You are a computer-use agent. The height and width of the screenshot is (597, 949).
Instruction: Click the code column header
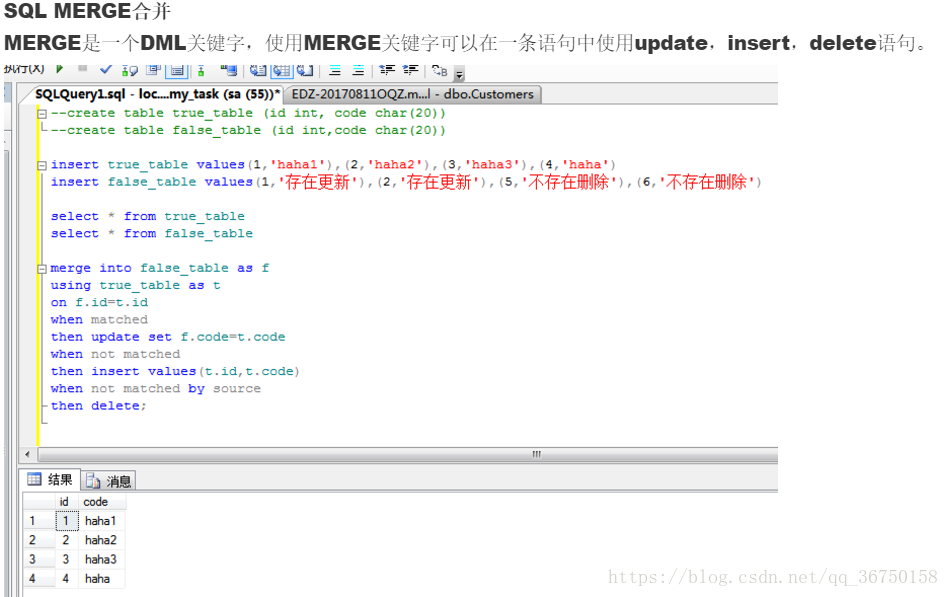[96, 502]
